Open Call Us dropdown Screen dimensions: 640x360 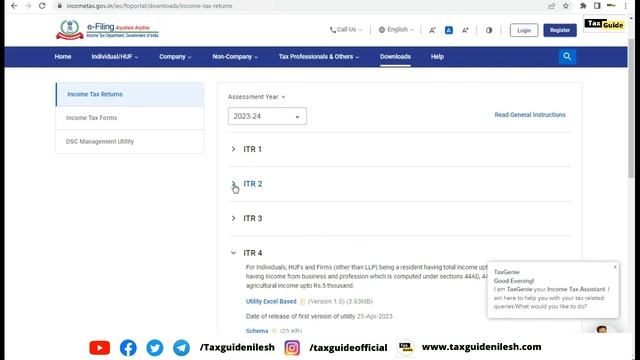[x=346, y=30]
